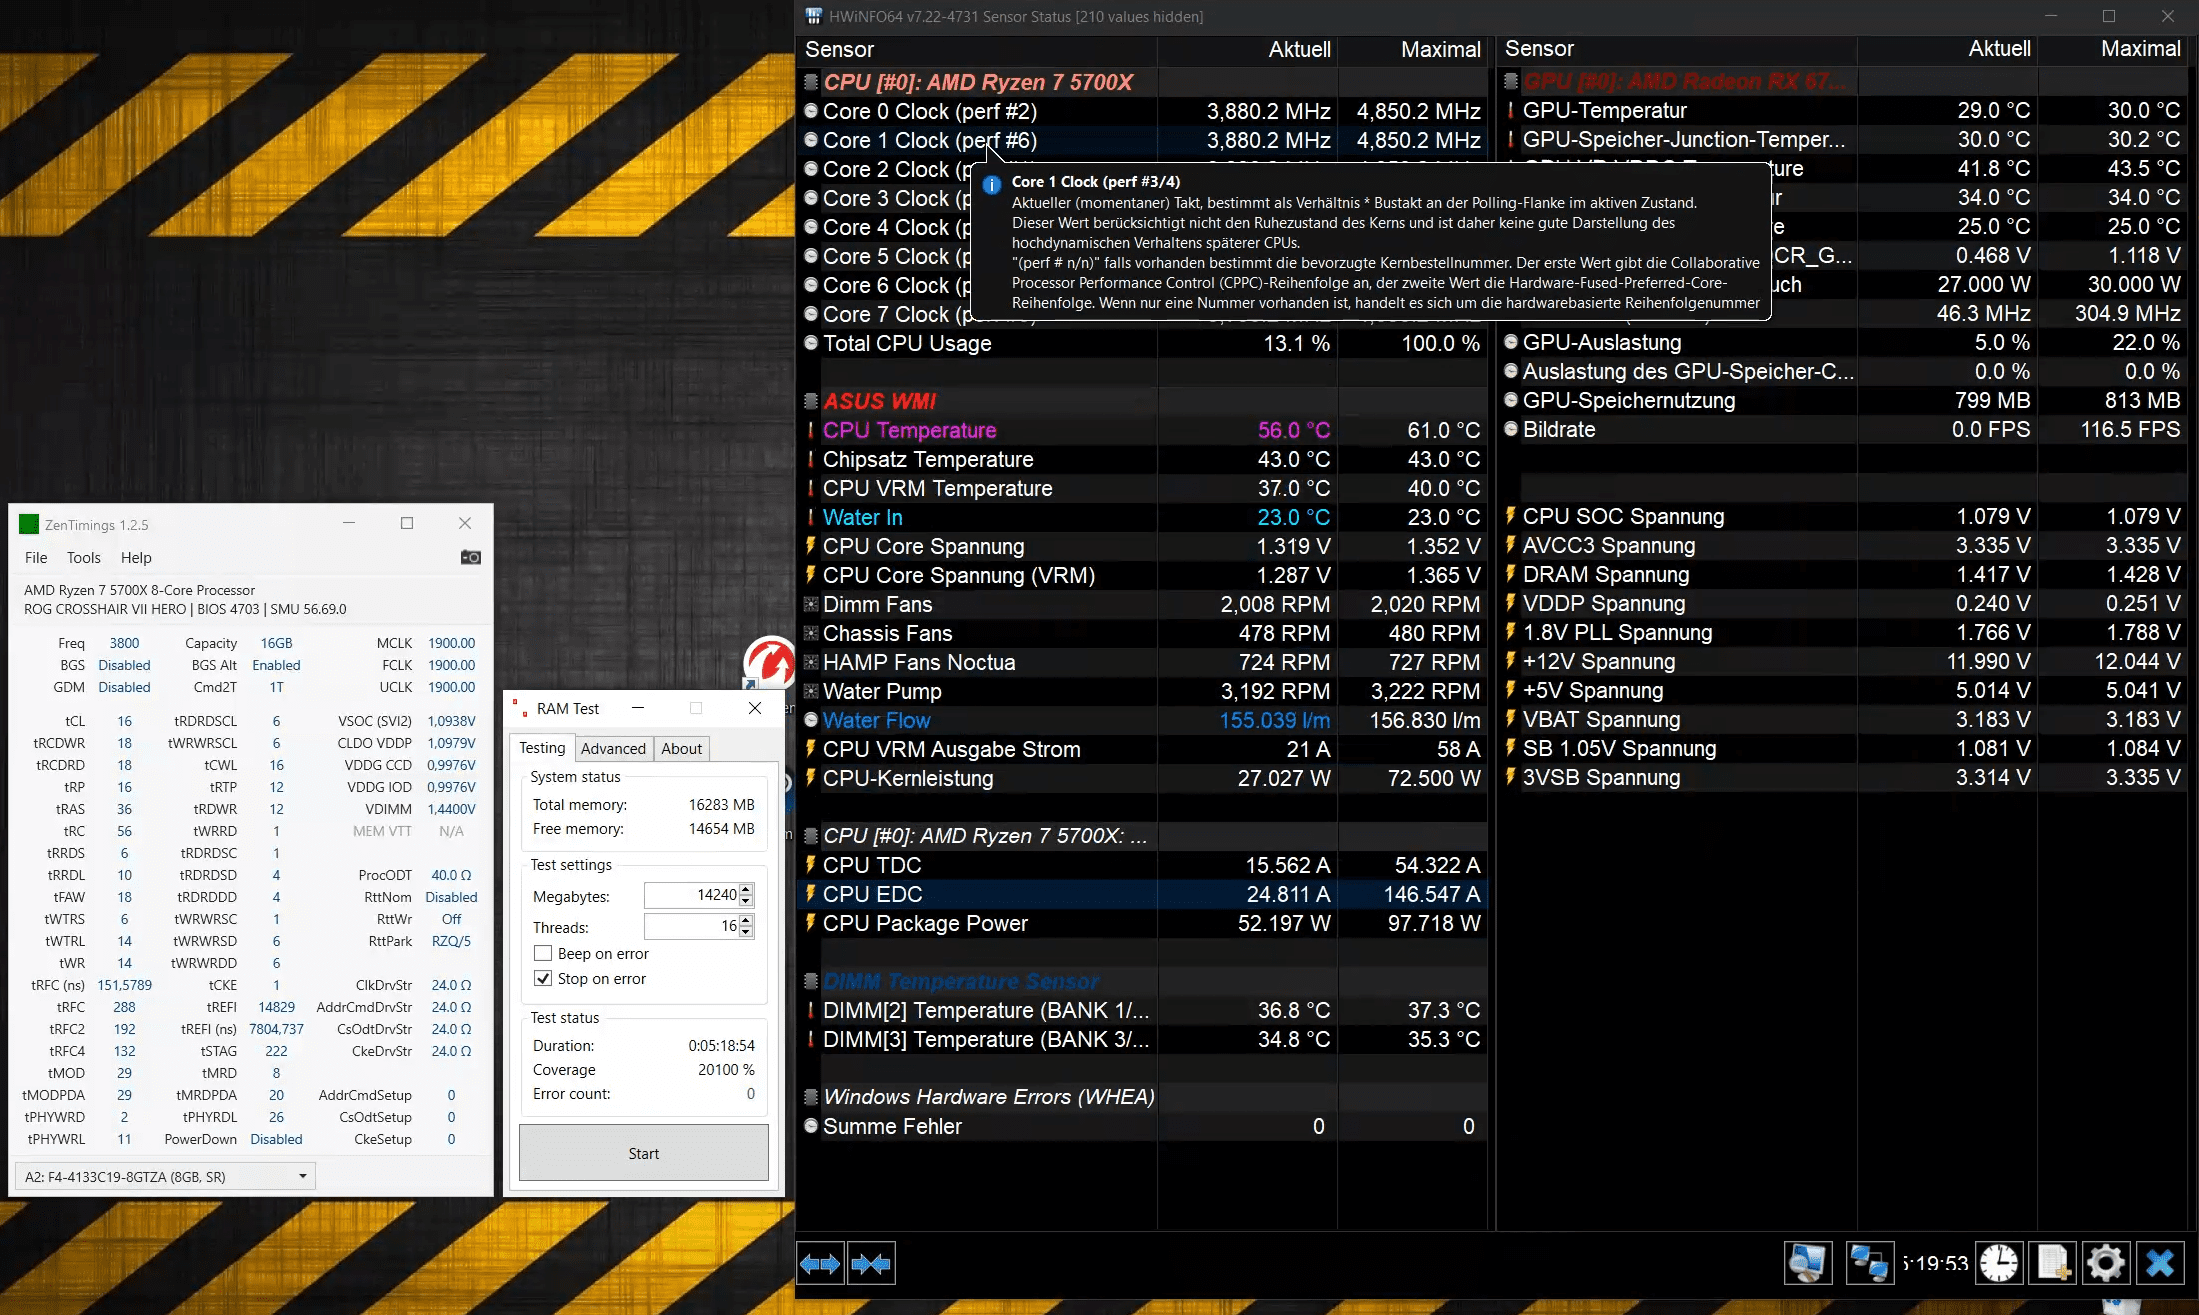Viewport: 2199px width, 1315px height.
Task: Open HWiNFO system summary monitor icon
Action: pyautogui.click(x=1808, y=1263)
